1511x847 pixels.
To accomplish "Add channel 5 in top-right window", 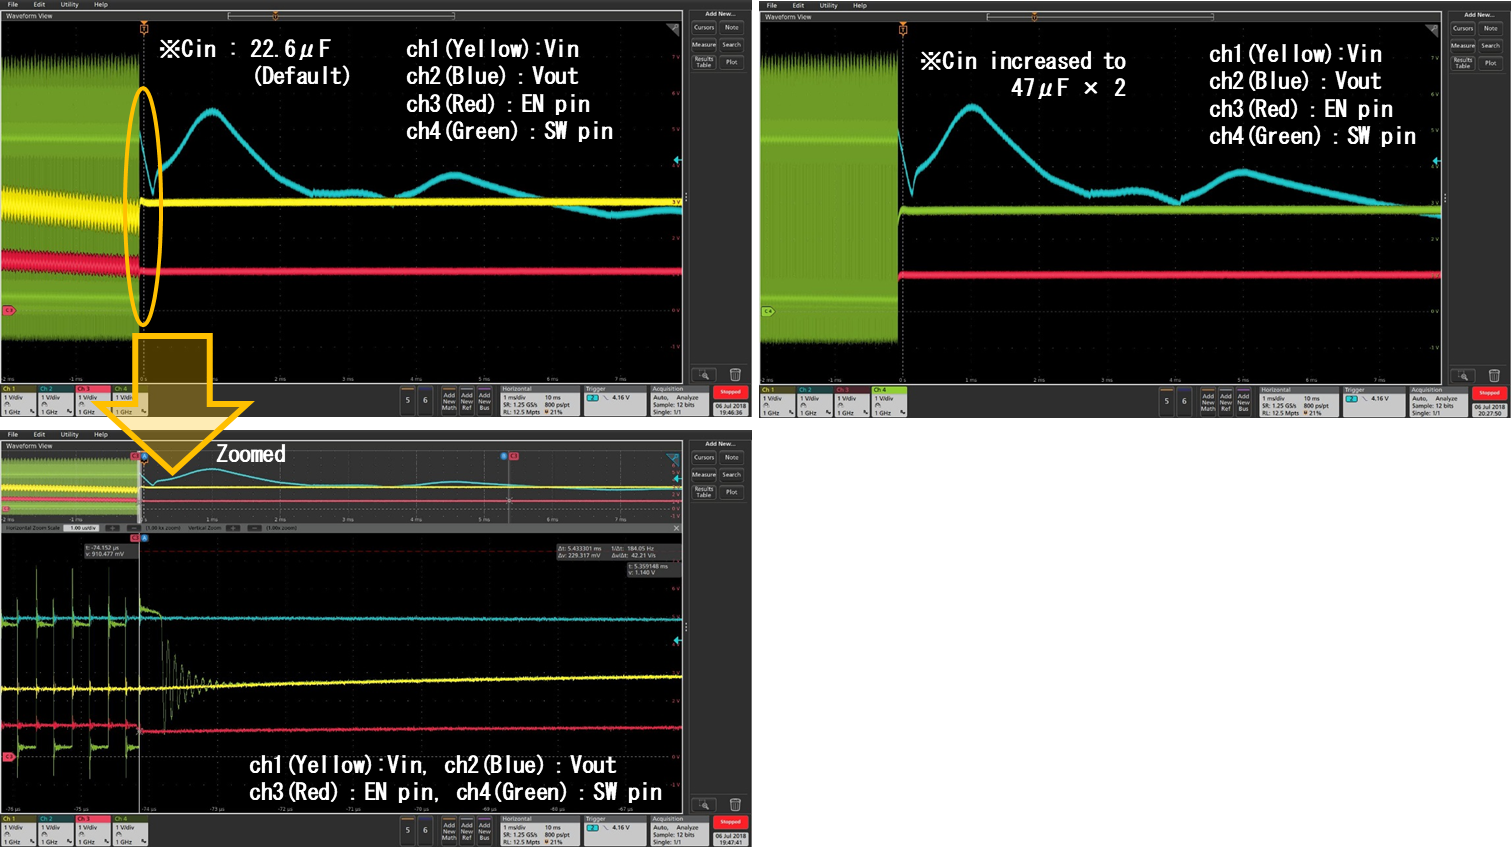I will click(1166, 401).
